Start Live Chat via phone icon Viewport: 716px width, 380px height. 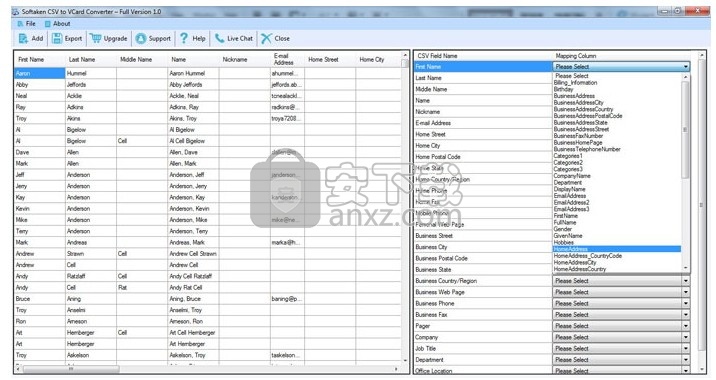point(220,38)
